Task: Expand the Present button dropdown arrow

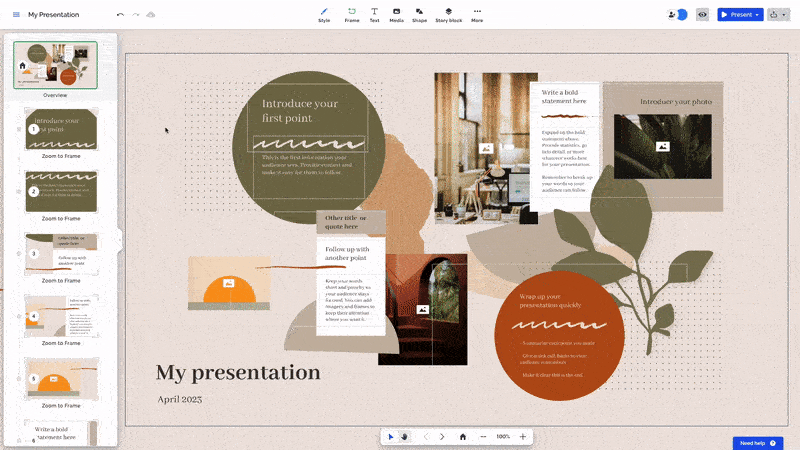Action: [757, 15]
